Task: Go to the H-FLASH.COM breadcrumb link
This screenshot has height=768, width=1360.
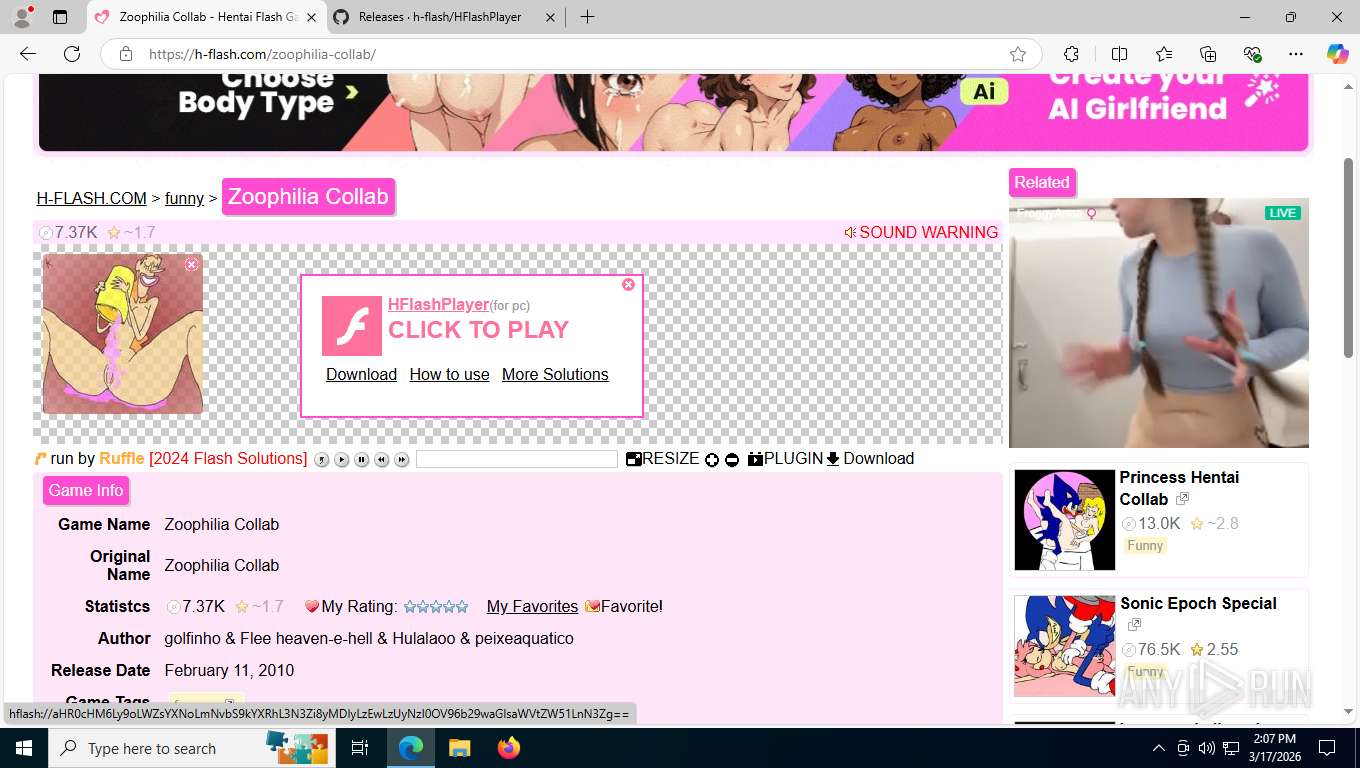Action: coord(92,198)
